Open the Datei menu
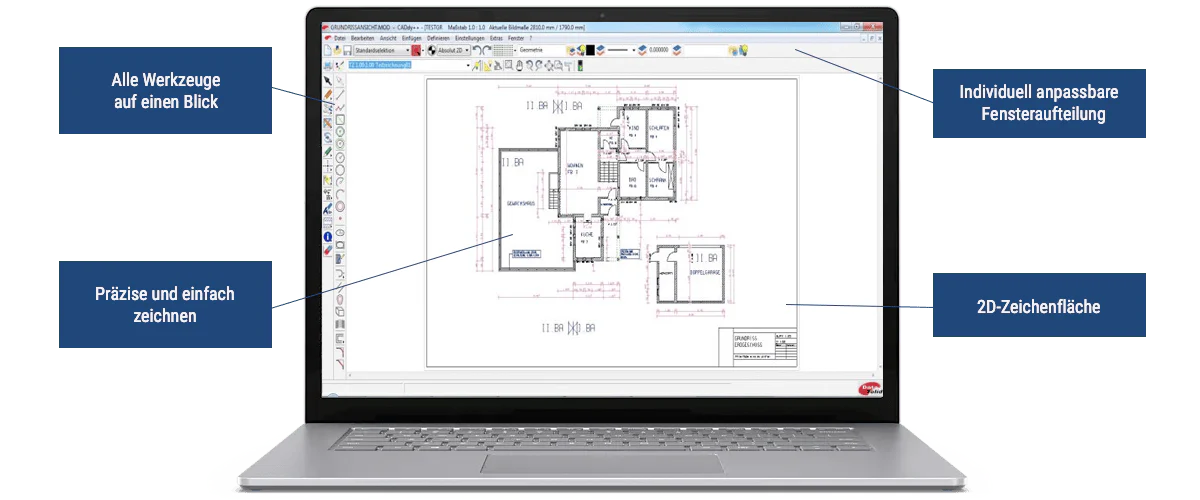Image resolution: width=1200 pixels, height=500 pixels. pyautogui.click(x=340, y=37)
